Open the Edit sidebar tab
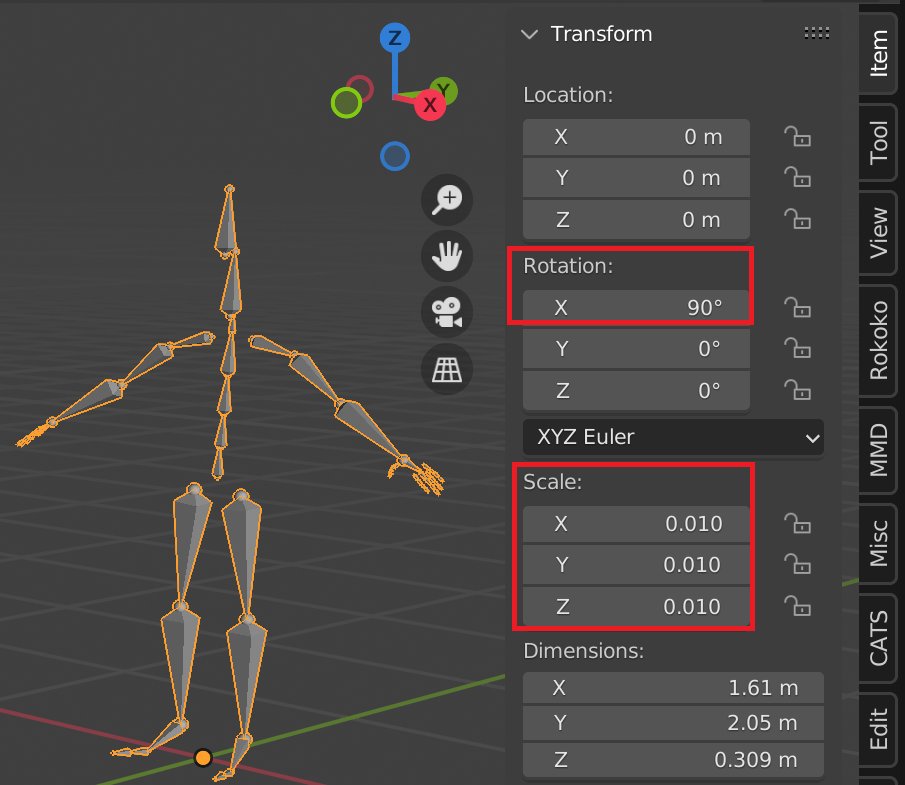This screenshot has height=785, width=905. click(878, 729)
